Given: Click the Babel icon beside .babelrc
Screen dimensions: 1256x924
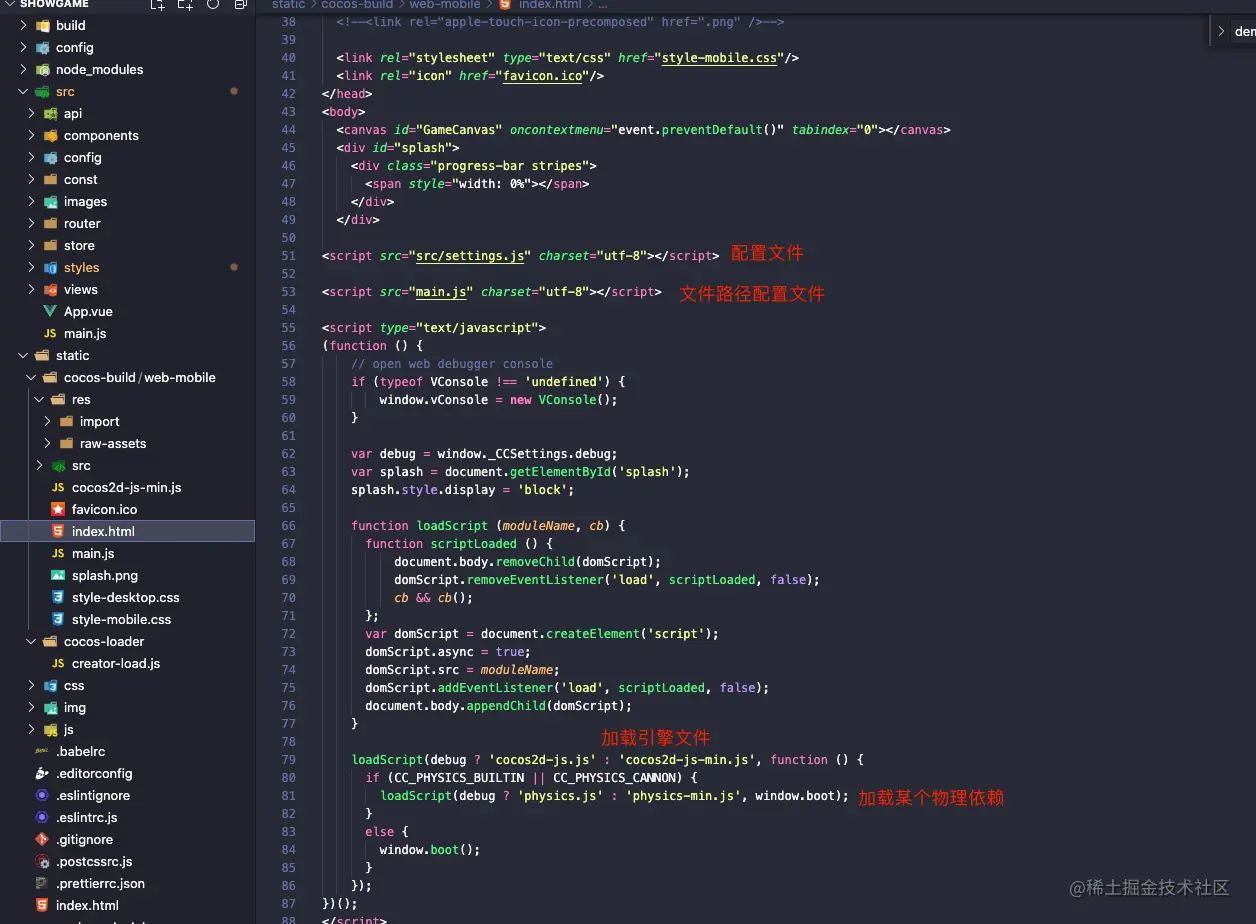Looking at the screenshot, I should coord(42,751).
